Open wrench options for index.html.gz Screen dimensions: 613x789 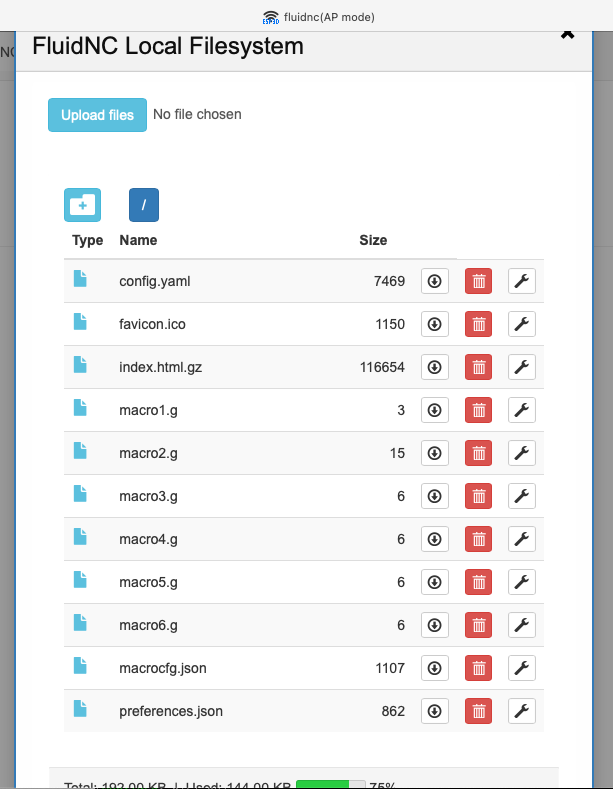[x=522, y=367]
